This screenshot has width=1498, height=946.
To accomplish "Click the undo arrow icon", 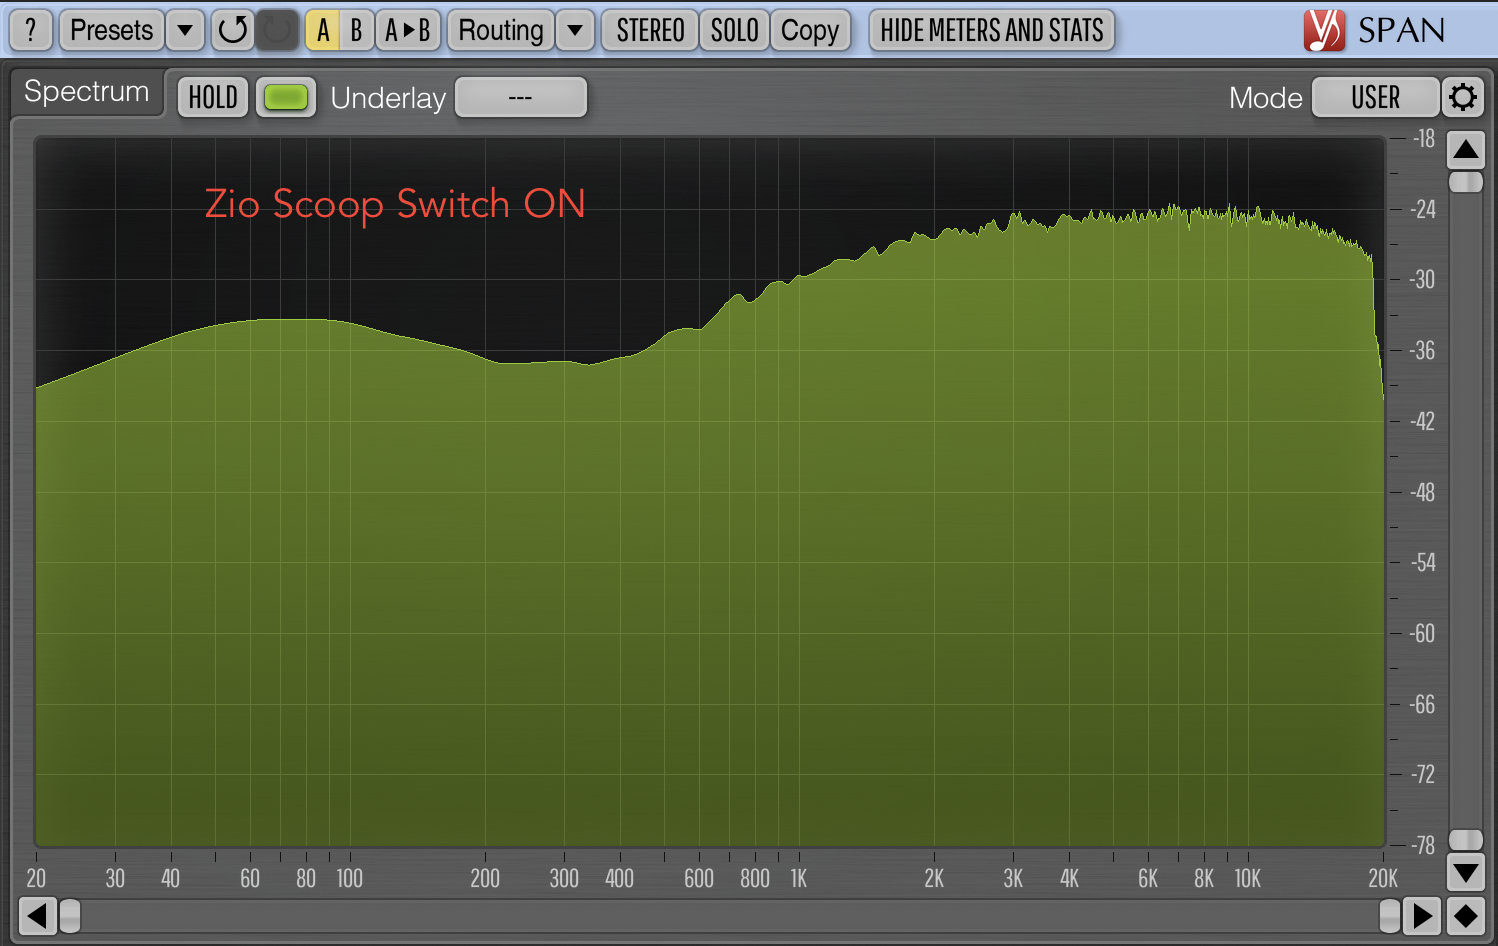I will 232,30.
